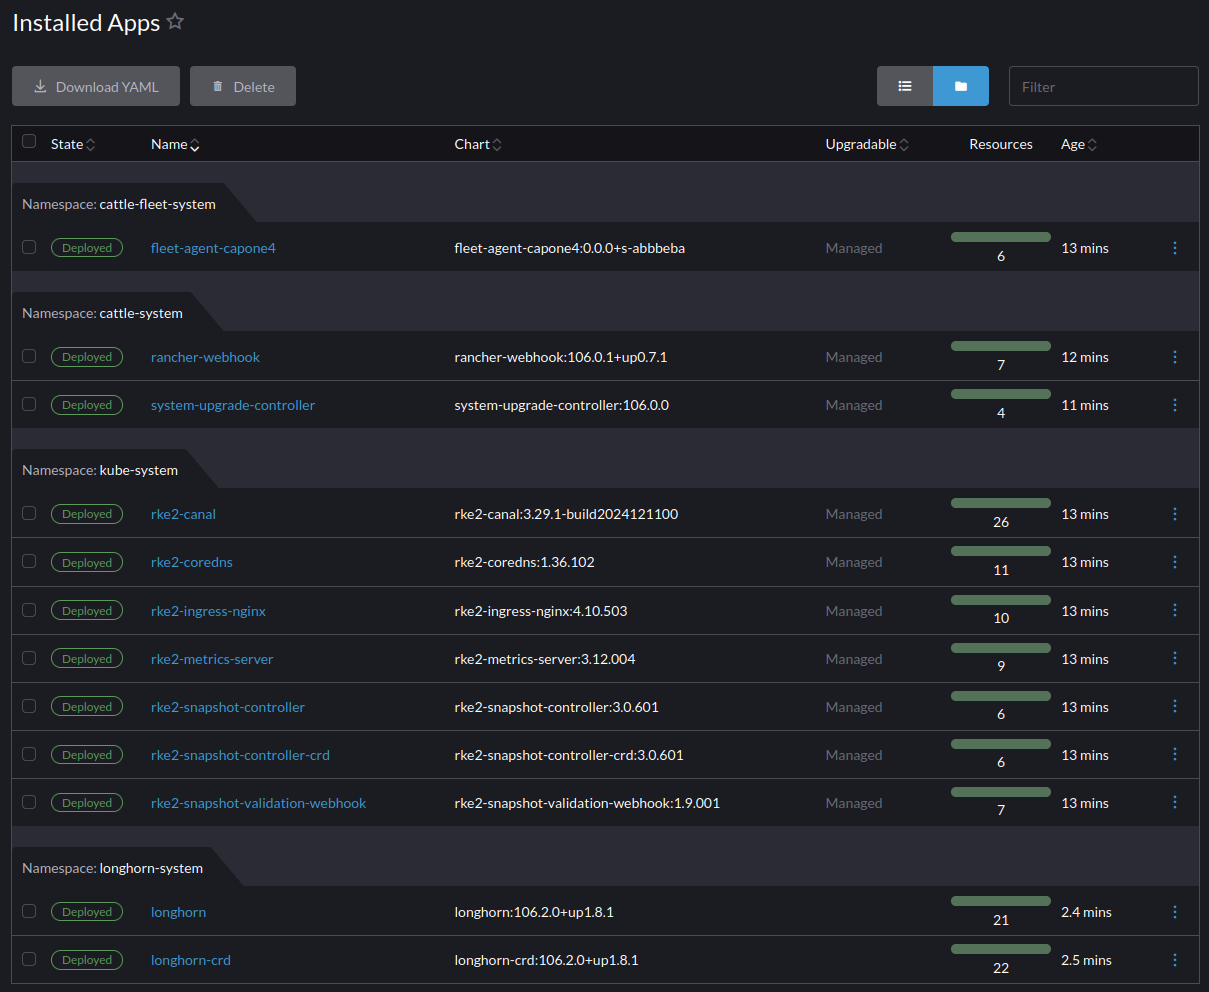Check the rancher-webhook row checkbox
Screen dimensions: 1209x992
click(29, 356)
